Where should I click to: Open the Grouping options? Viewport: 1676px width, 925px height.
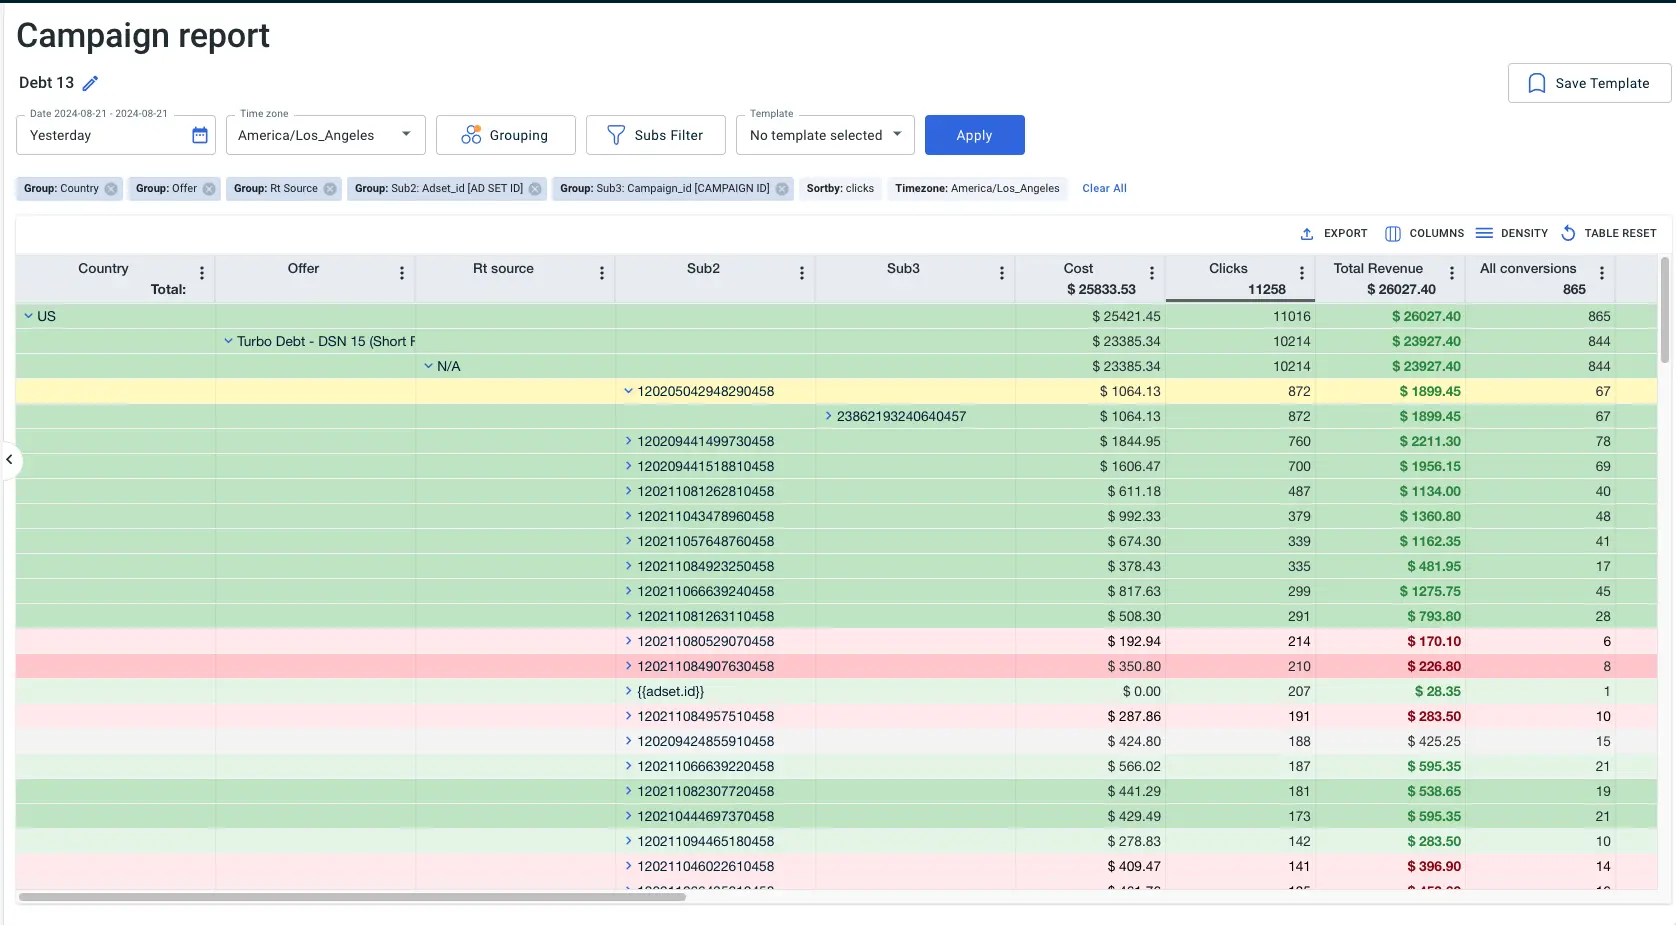[505, 135]
